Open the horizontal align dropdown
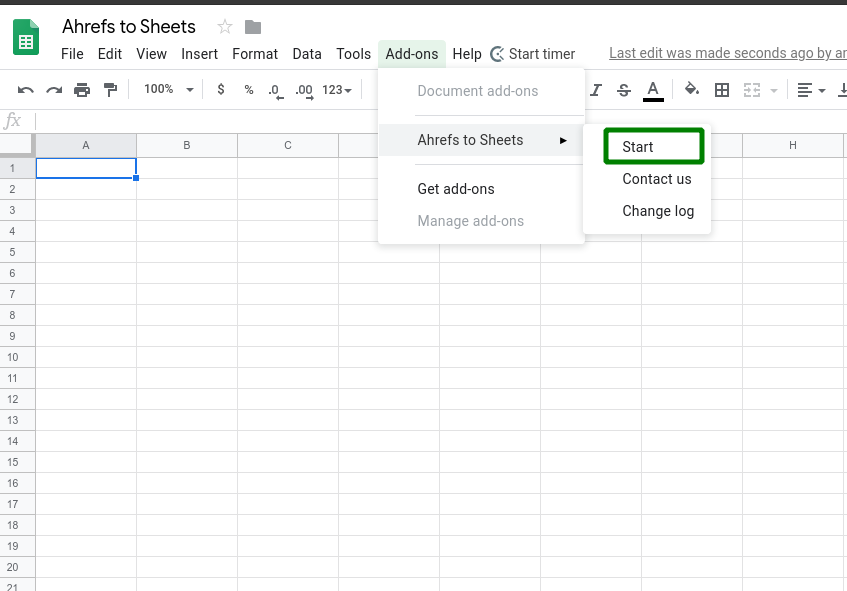This screenshot has height=591, width=847. click(x=807, y=89)
